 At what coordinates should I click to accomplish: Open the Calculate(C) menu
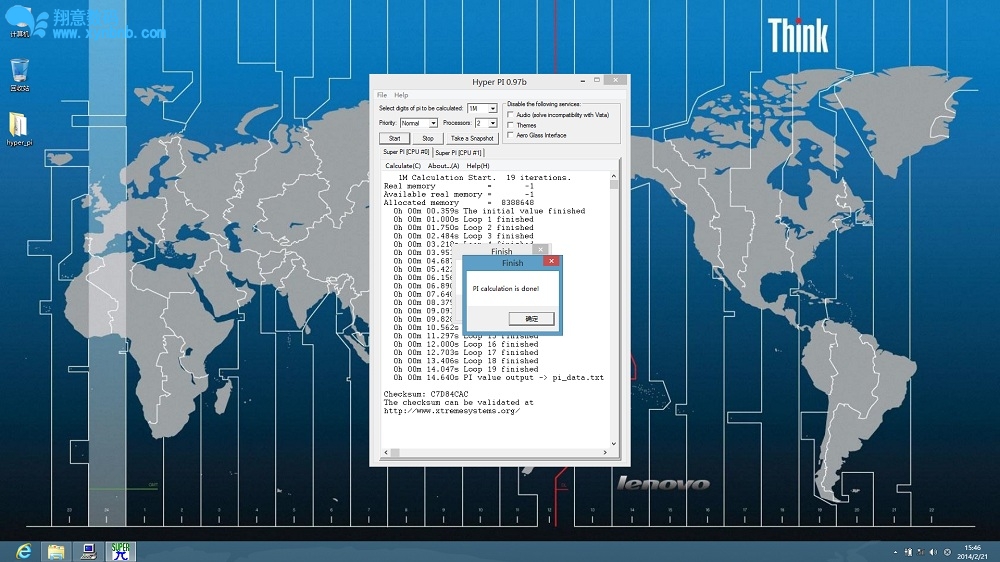pyautogui.click(x=403, y=166)
